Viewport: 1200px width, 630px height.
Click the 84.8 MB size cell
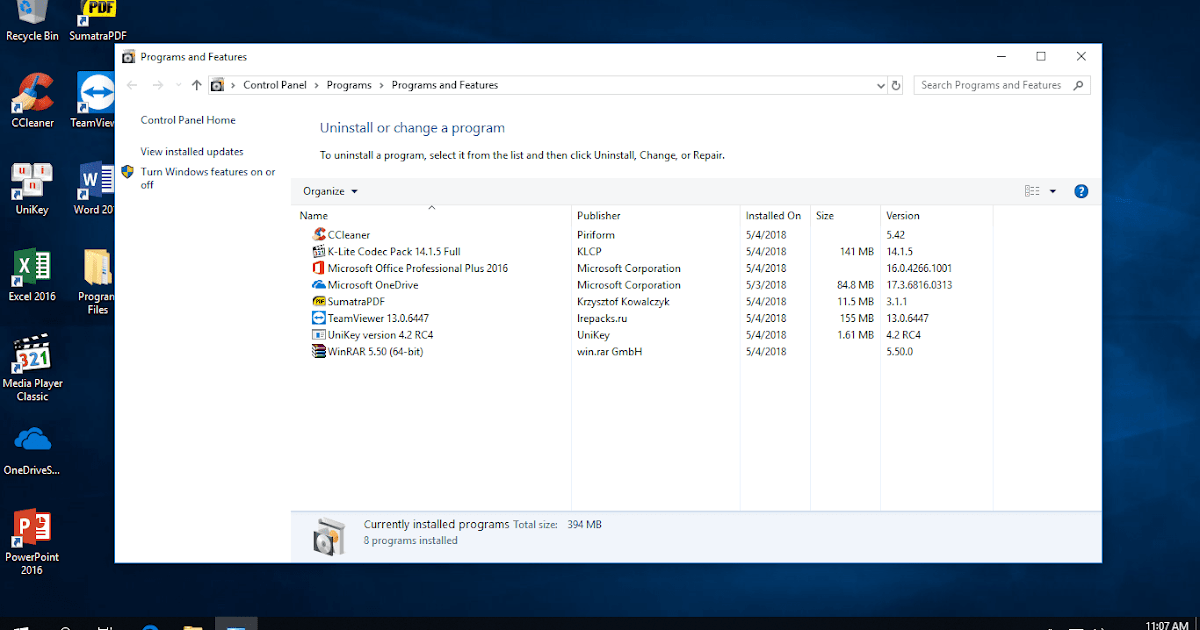[855, 285]
